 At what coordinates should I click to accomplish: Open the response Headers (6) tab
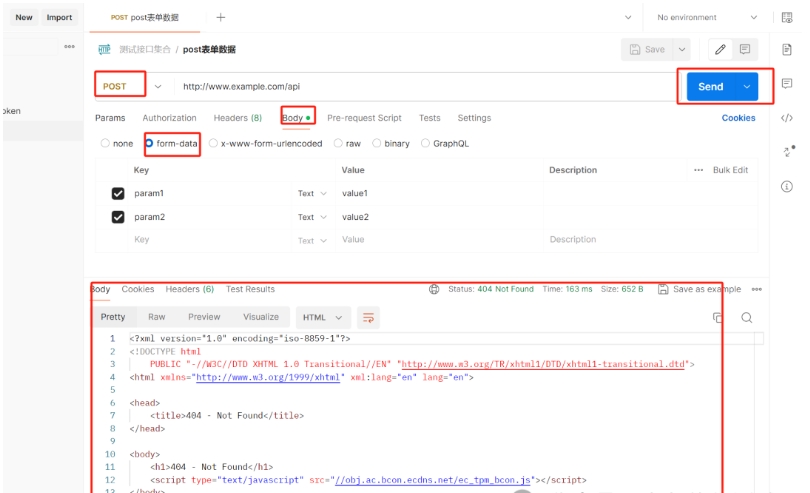190,289
